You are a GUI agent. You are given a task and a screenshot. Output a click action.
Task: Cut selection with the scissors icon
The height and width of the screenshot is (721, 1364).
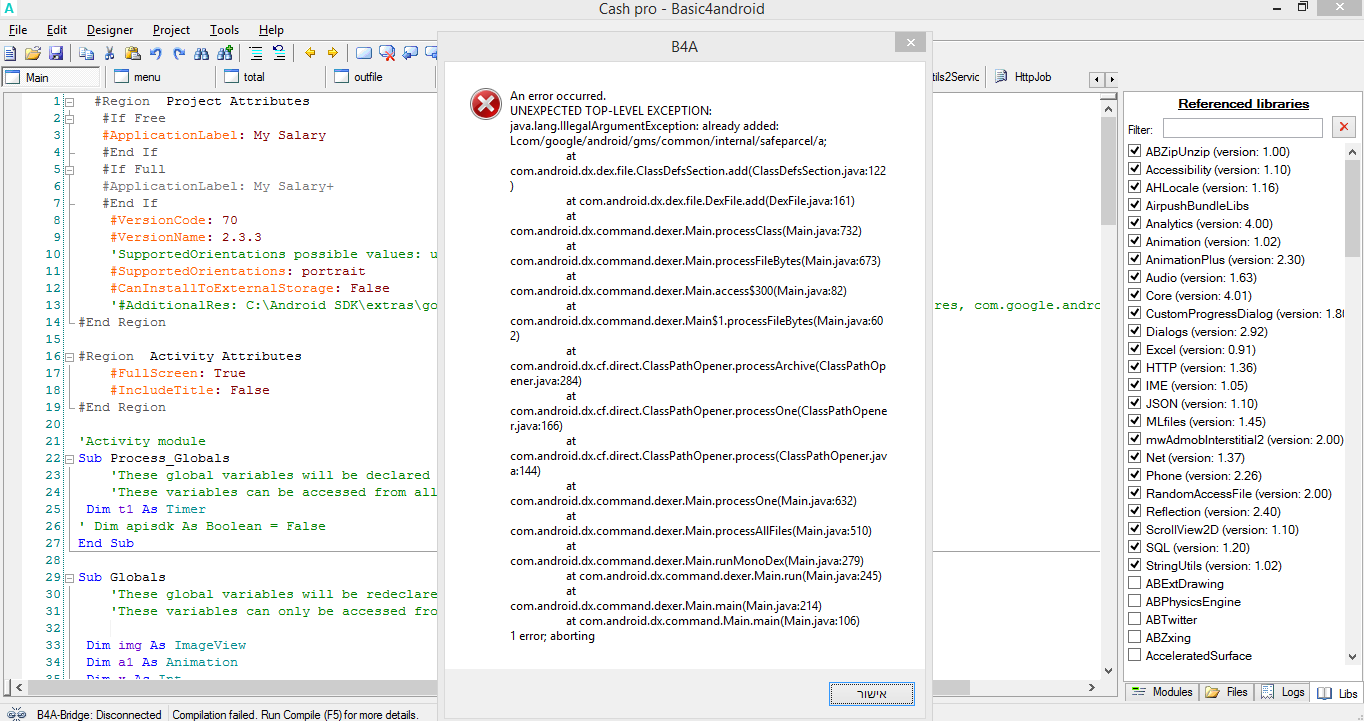point(109,53)
